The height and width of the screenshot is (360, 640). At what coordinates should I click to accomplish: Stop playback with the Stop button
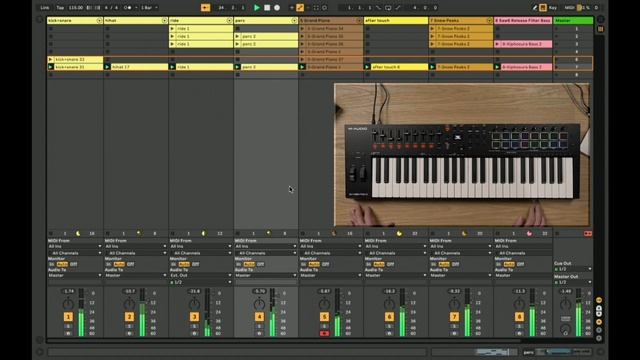tap(267, 7)
